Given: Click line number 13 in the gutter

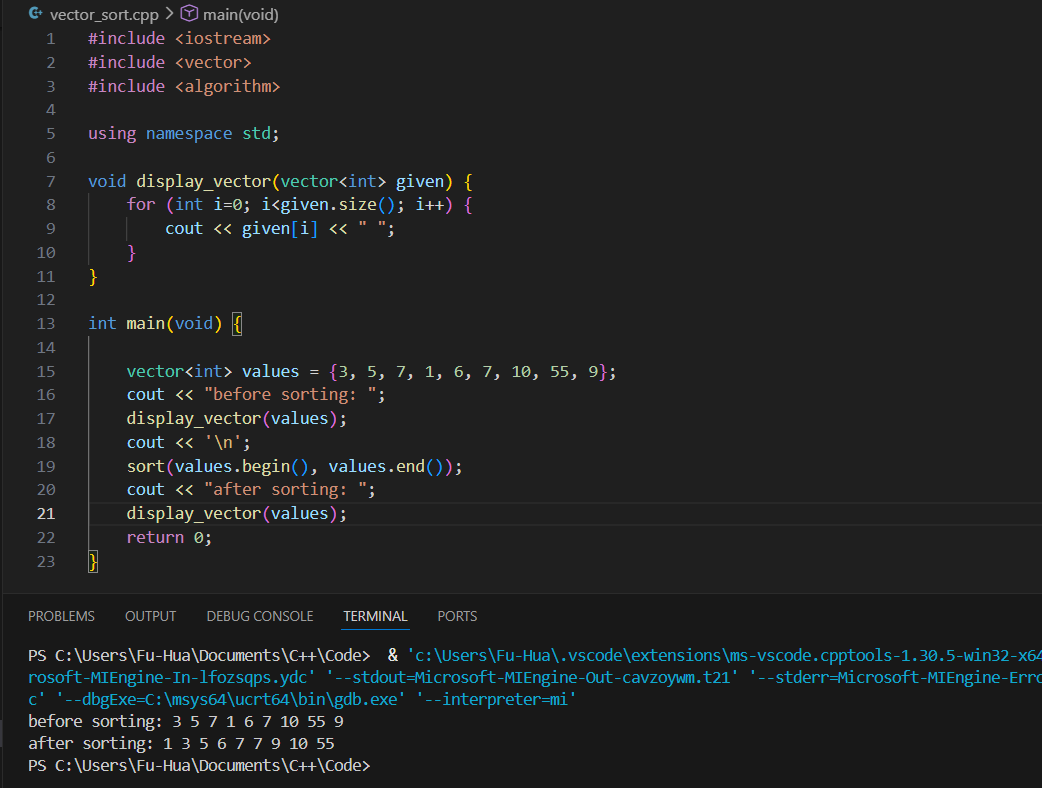Looking at the screenshot, I should [x=45, y=323].
